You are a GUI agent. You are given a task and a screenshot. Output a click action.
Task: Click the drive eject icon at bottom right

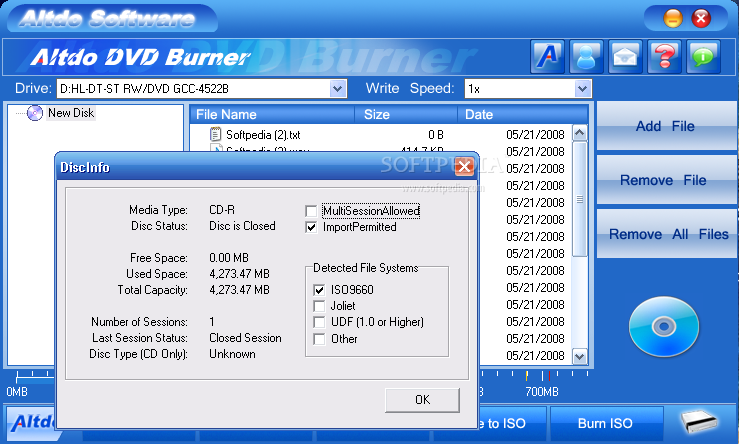(x=700, y=421)
